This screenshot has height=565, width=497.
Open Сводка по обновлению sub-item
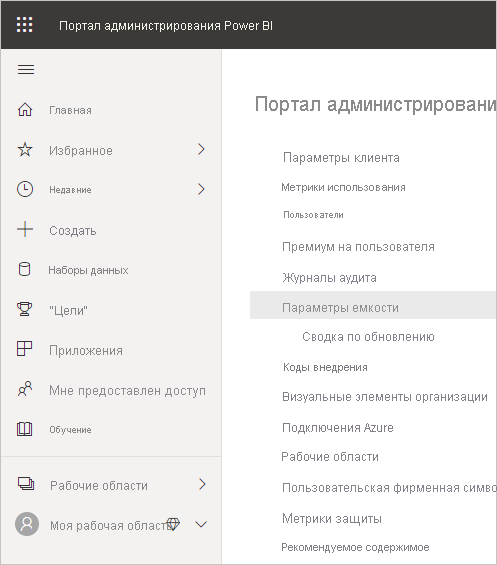(x=368, y=337)
